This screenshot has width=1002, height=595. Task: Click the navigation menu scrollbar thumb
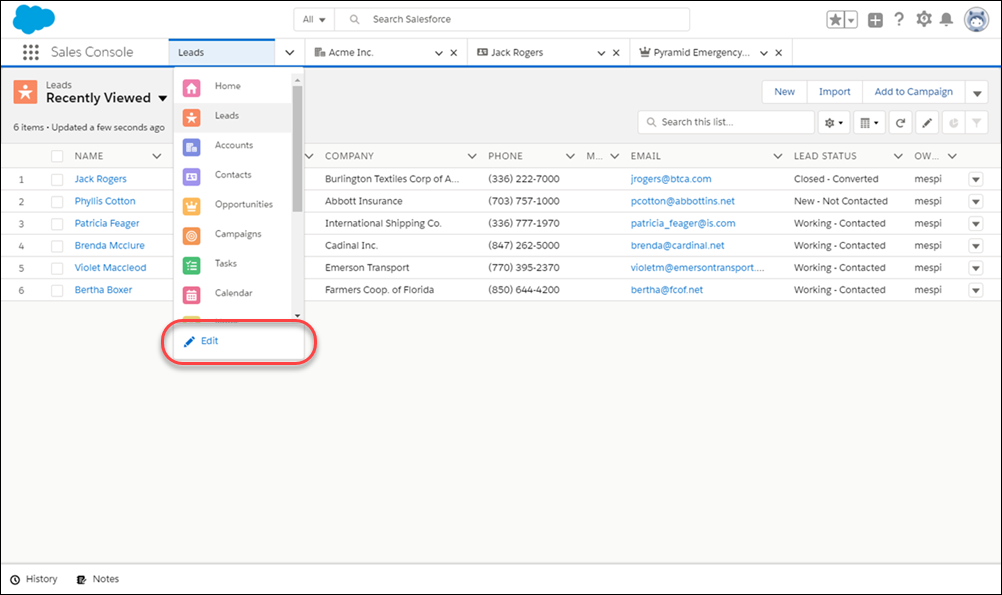point(297,148)
